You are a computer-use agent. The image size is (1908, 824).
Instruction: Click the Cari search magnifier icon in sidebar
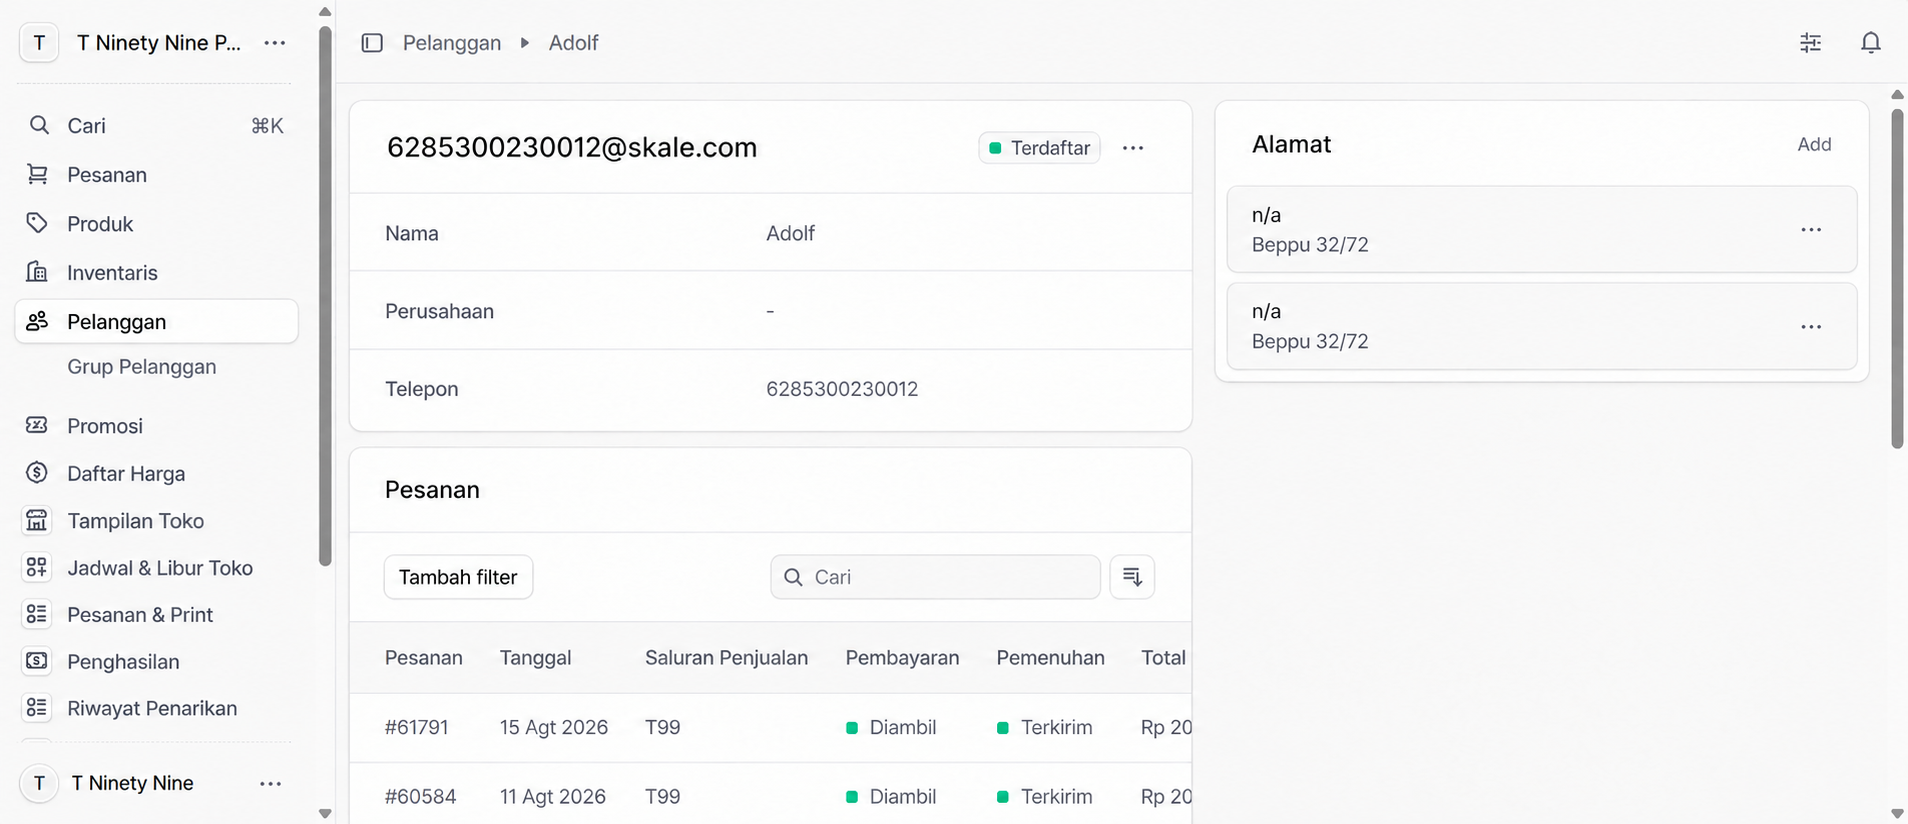coord(39,125)
